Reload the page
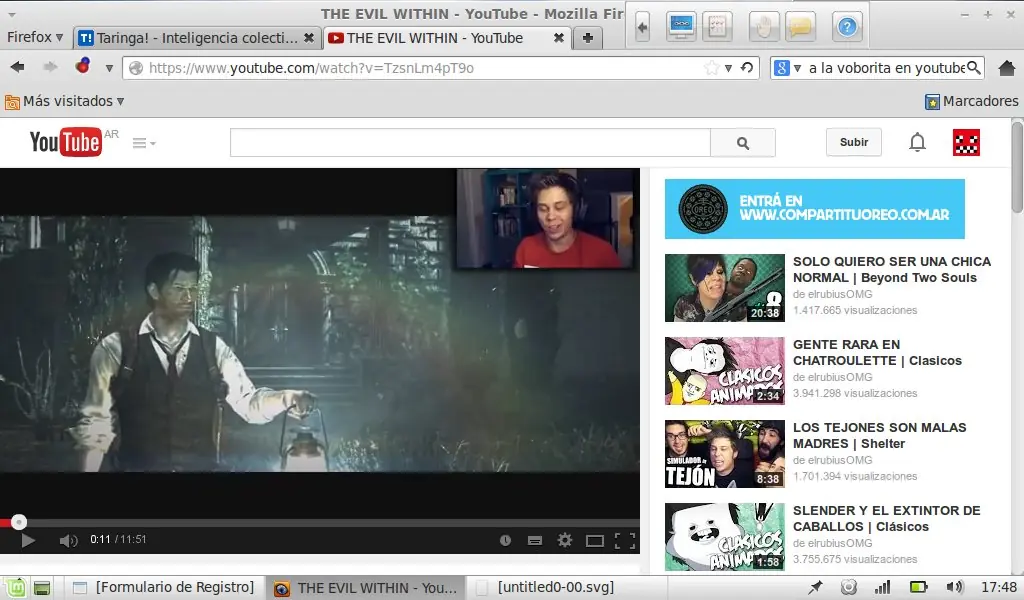This screenshot has width=1024, height=600. pos(747,67)
